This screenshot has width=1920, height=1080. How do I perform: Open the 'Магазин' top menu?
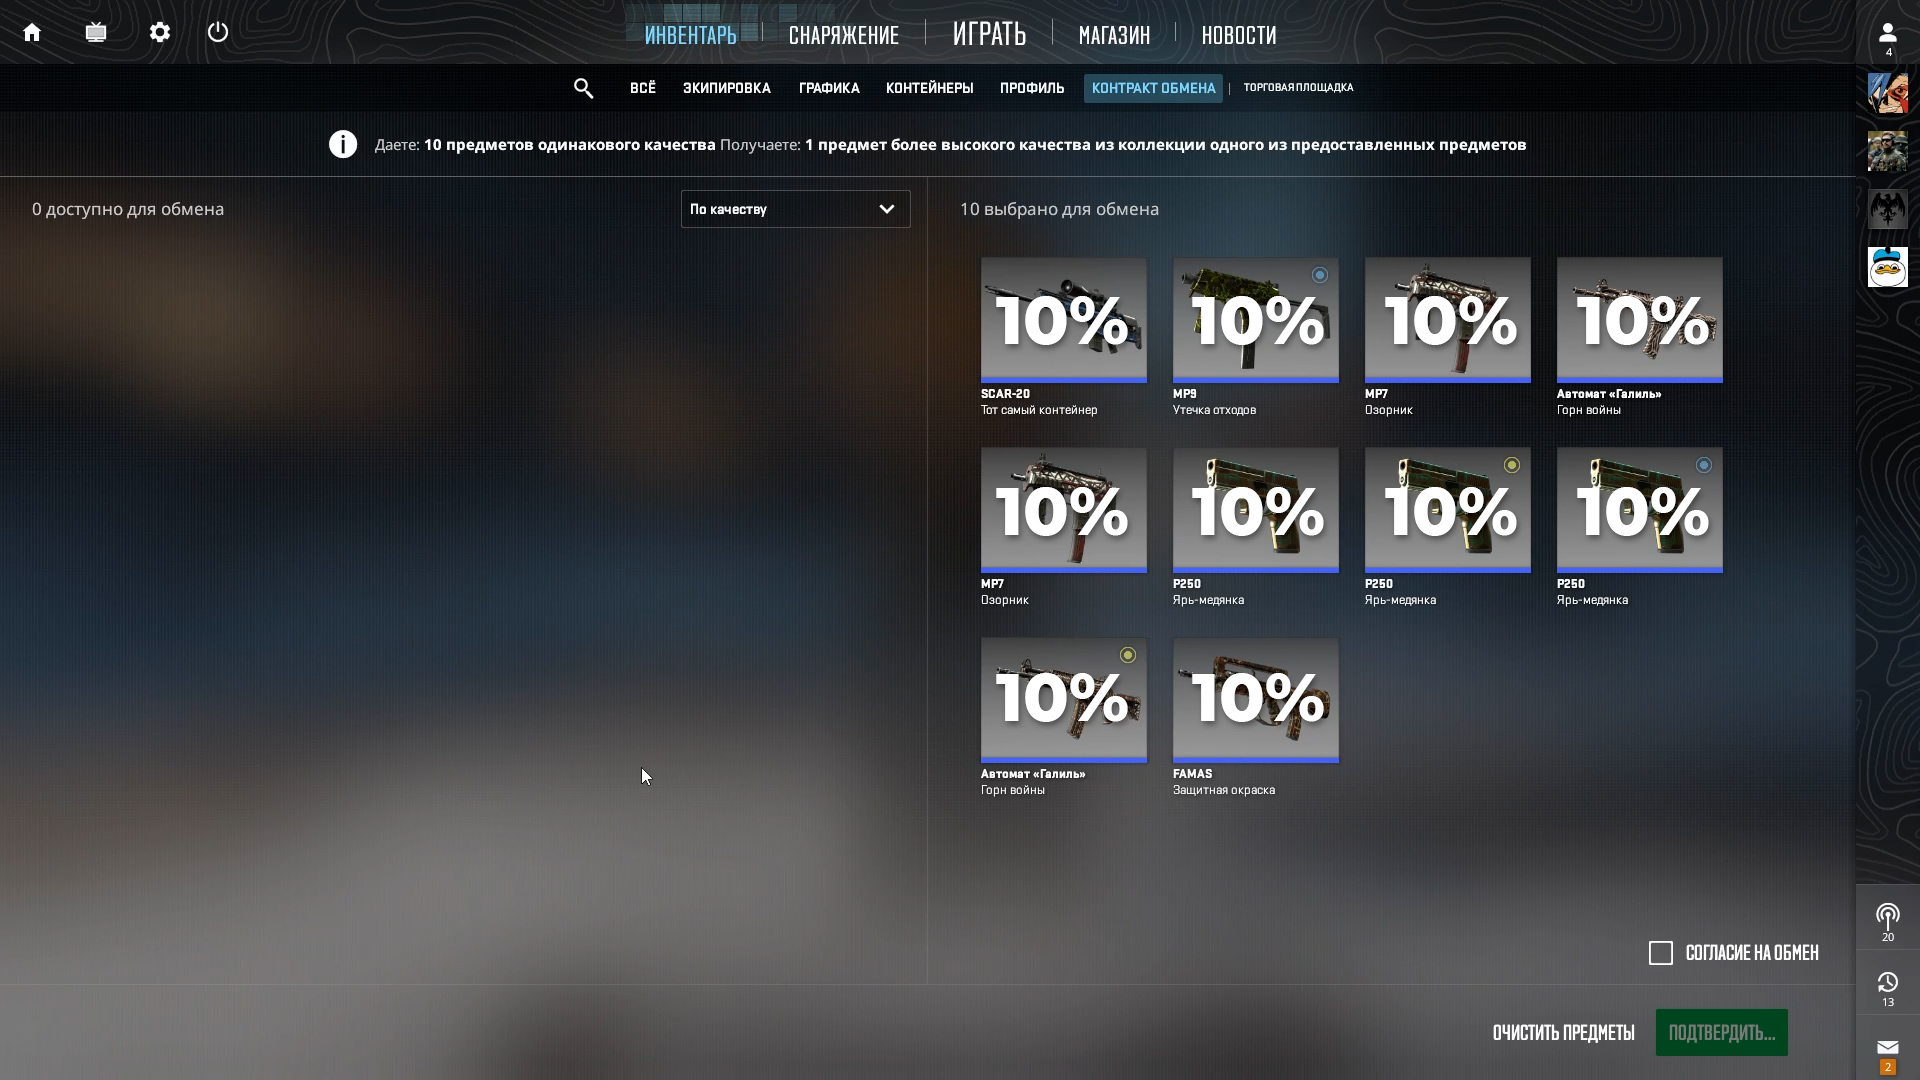click(x=1114, y=35)
